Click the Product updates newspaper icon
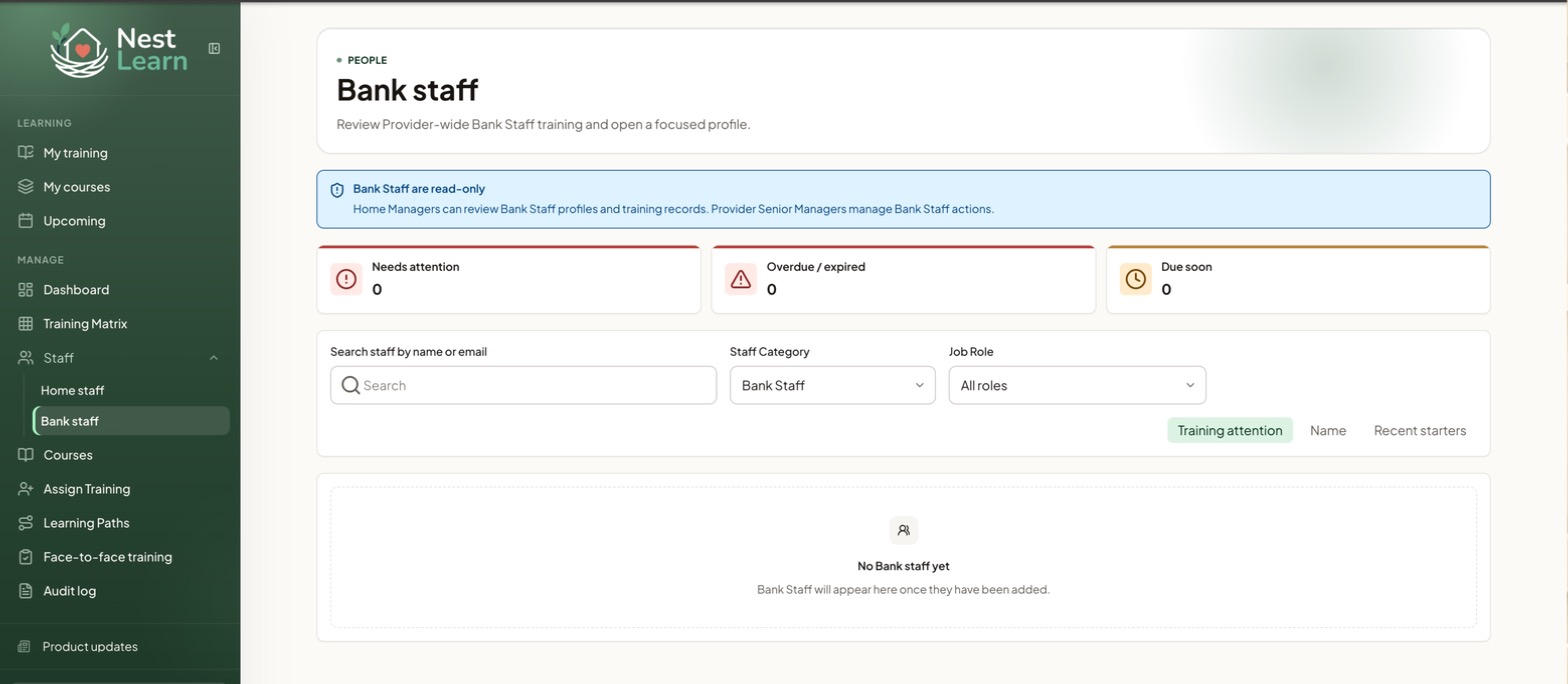Viewport: 1568px width, 684px height. pyautogui.click(x=25, y=647)
